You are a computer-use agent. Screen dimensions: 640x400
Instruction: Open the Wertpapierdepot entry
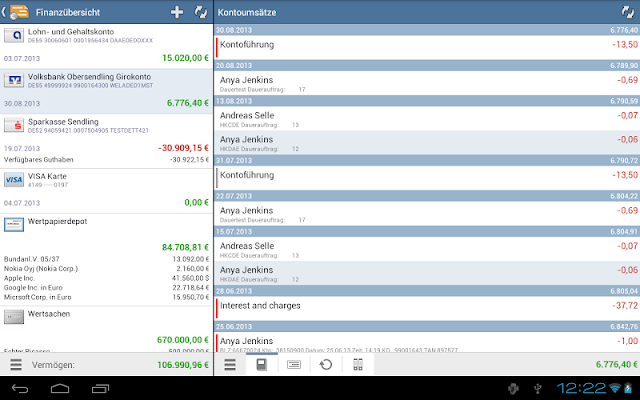pos(106,259)
